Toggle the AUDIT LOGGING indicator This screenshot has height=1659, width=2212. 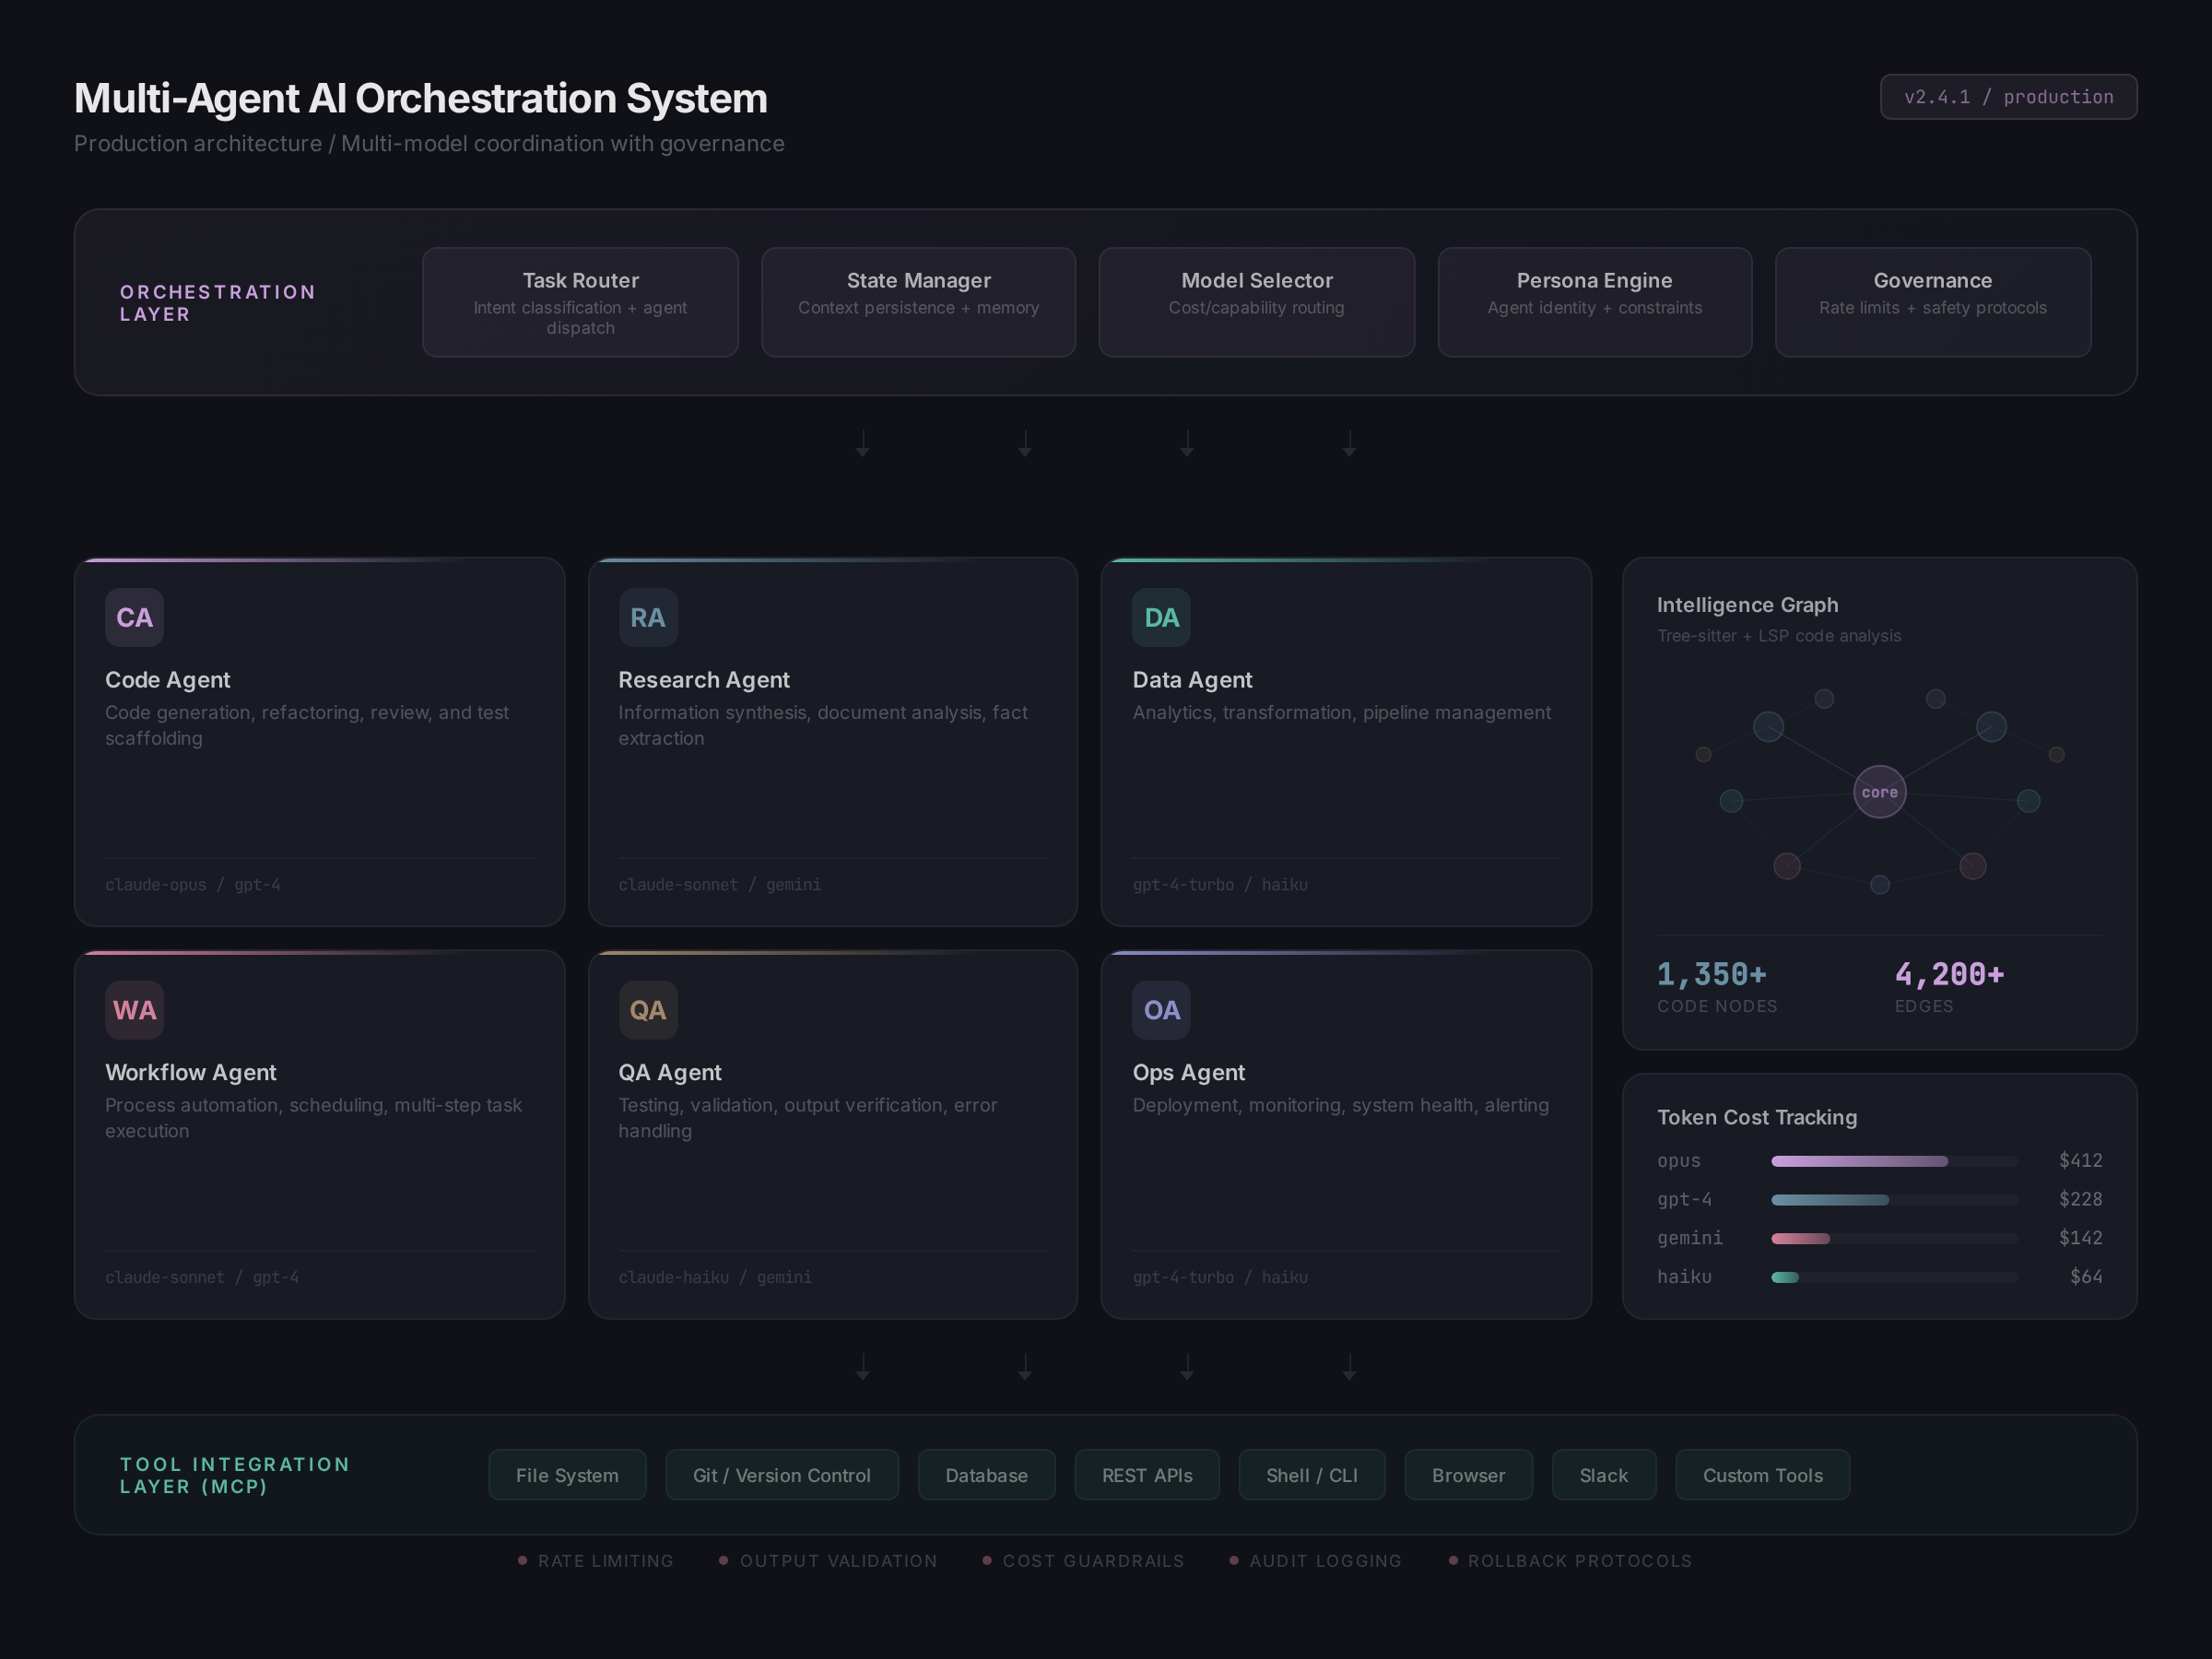point(1315,1560)
